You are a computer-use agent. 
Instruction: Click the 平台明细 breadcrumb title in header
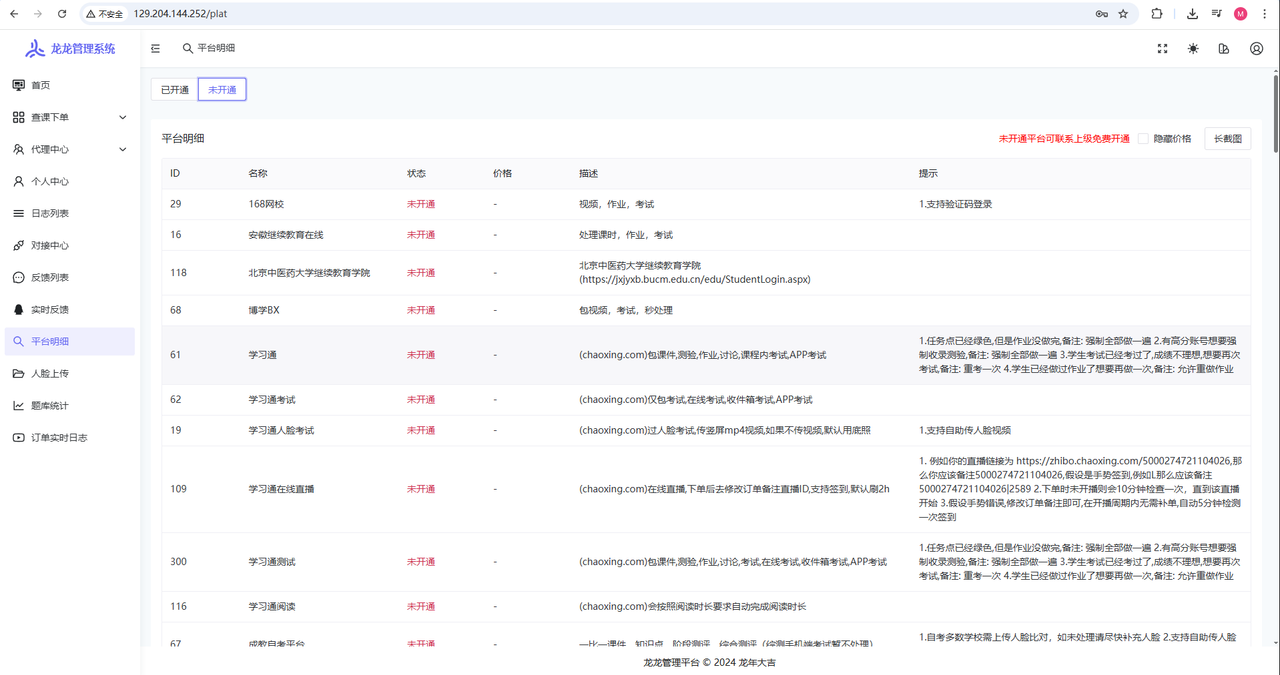pos(216,48)
